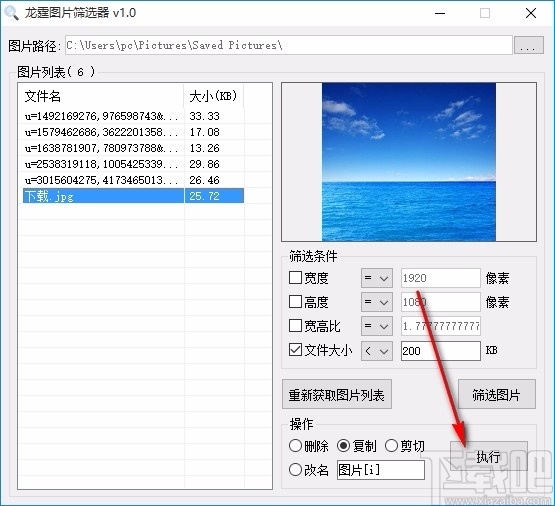Click the 筛选图片 filter button

(x=497, y=394)
